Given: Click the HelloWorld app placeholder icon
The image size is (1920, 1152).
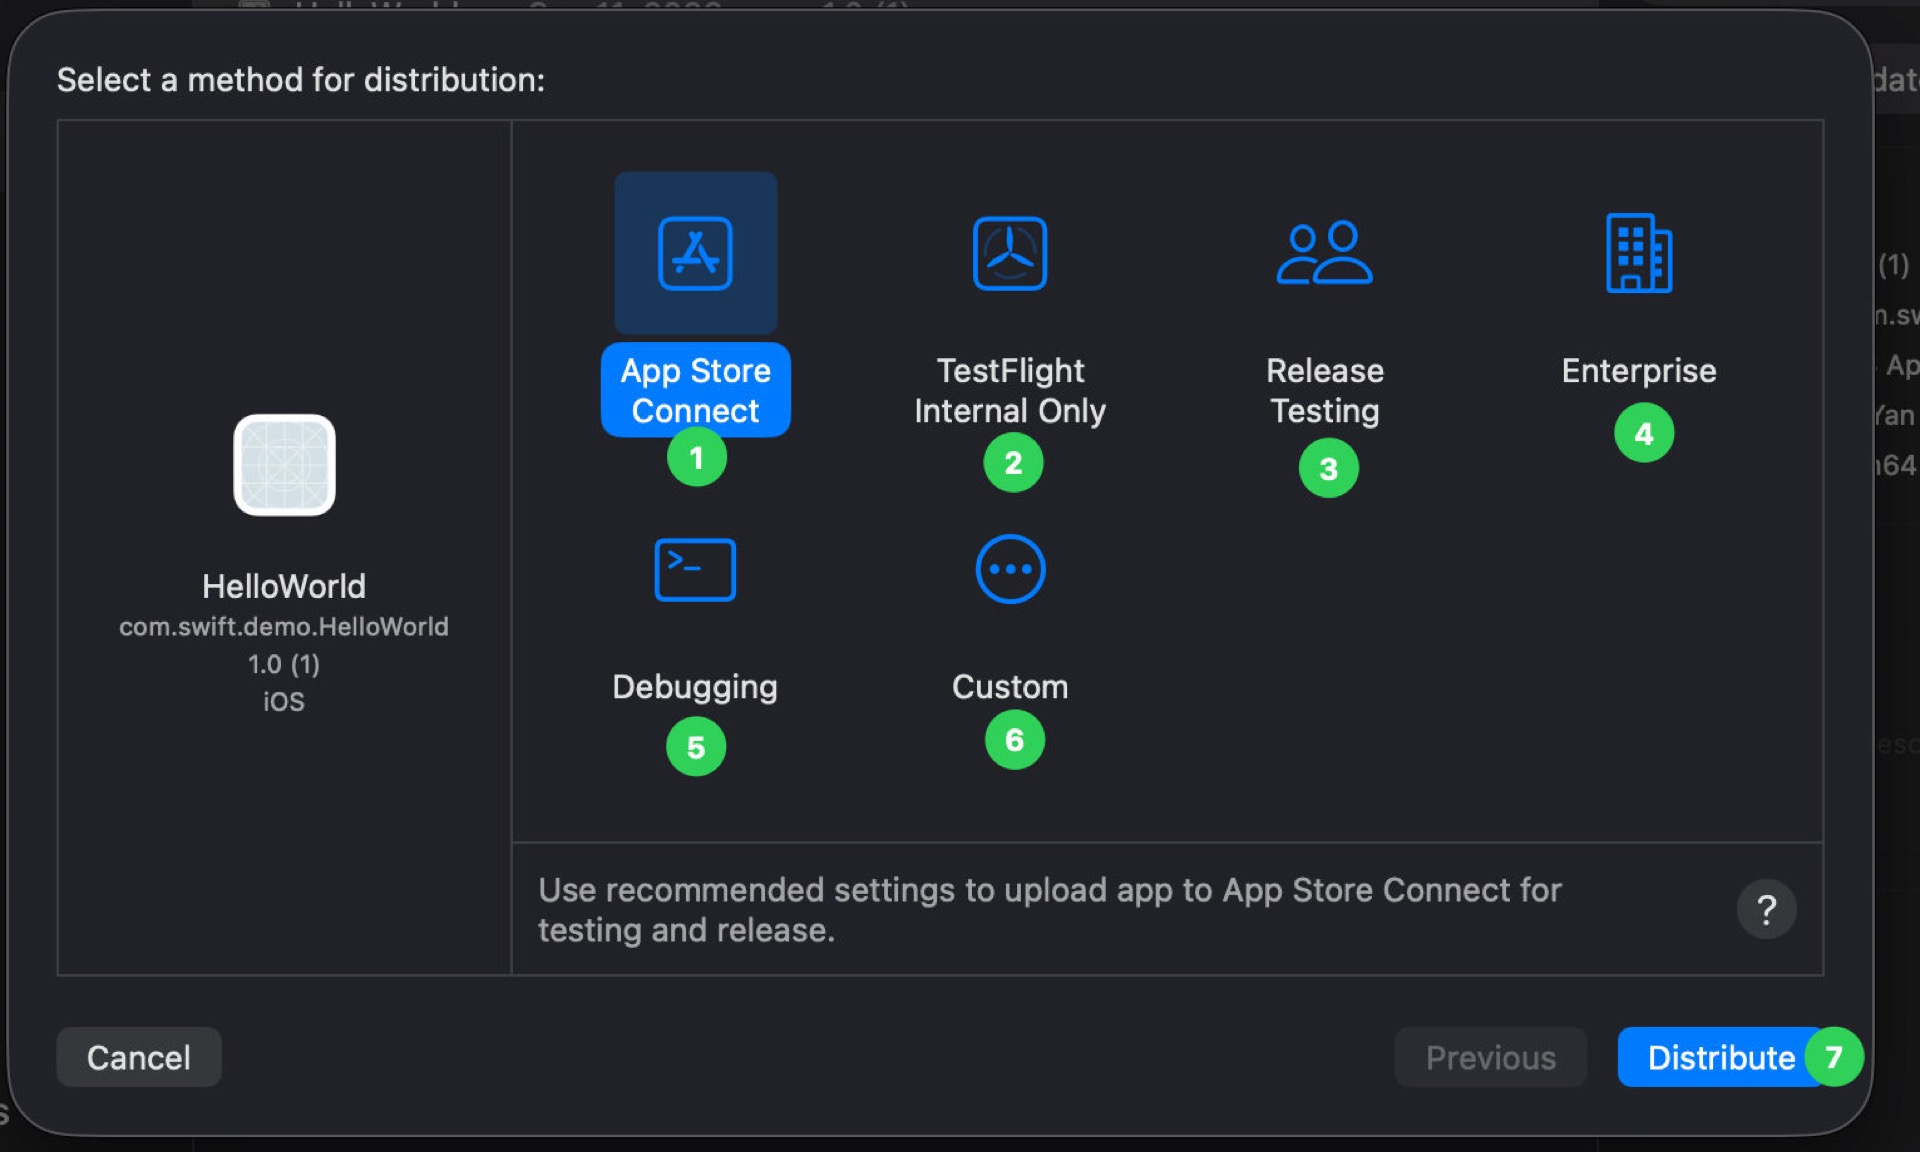Looking at the screenshot, I should point(284,465).
